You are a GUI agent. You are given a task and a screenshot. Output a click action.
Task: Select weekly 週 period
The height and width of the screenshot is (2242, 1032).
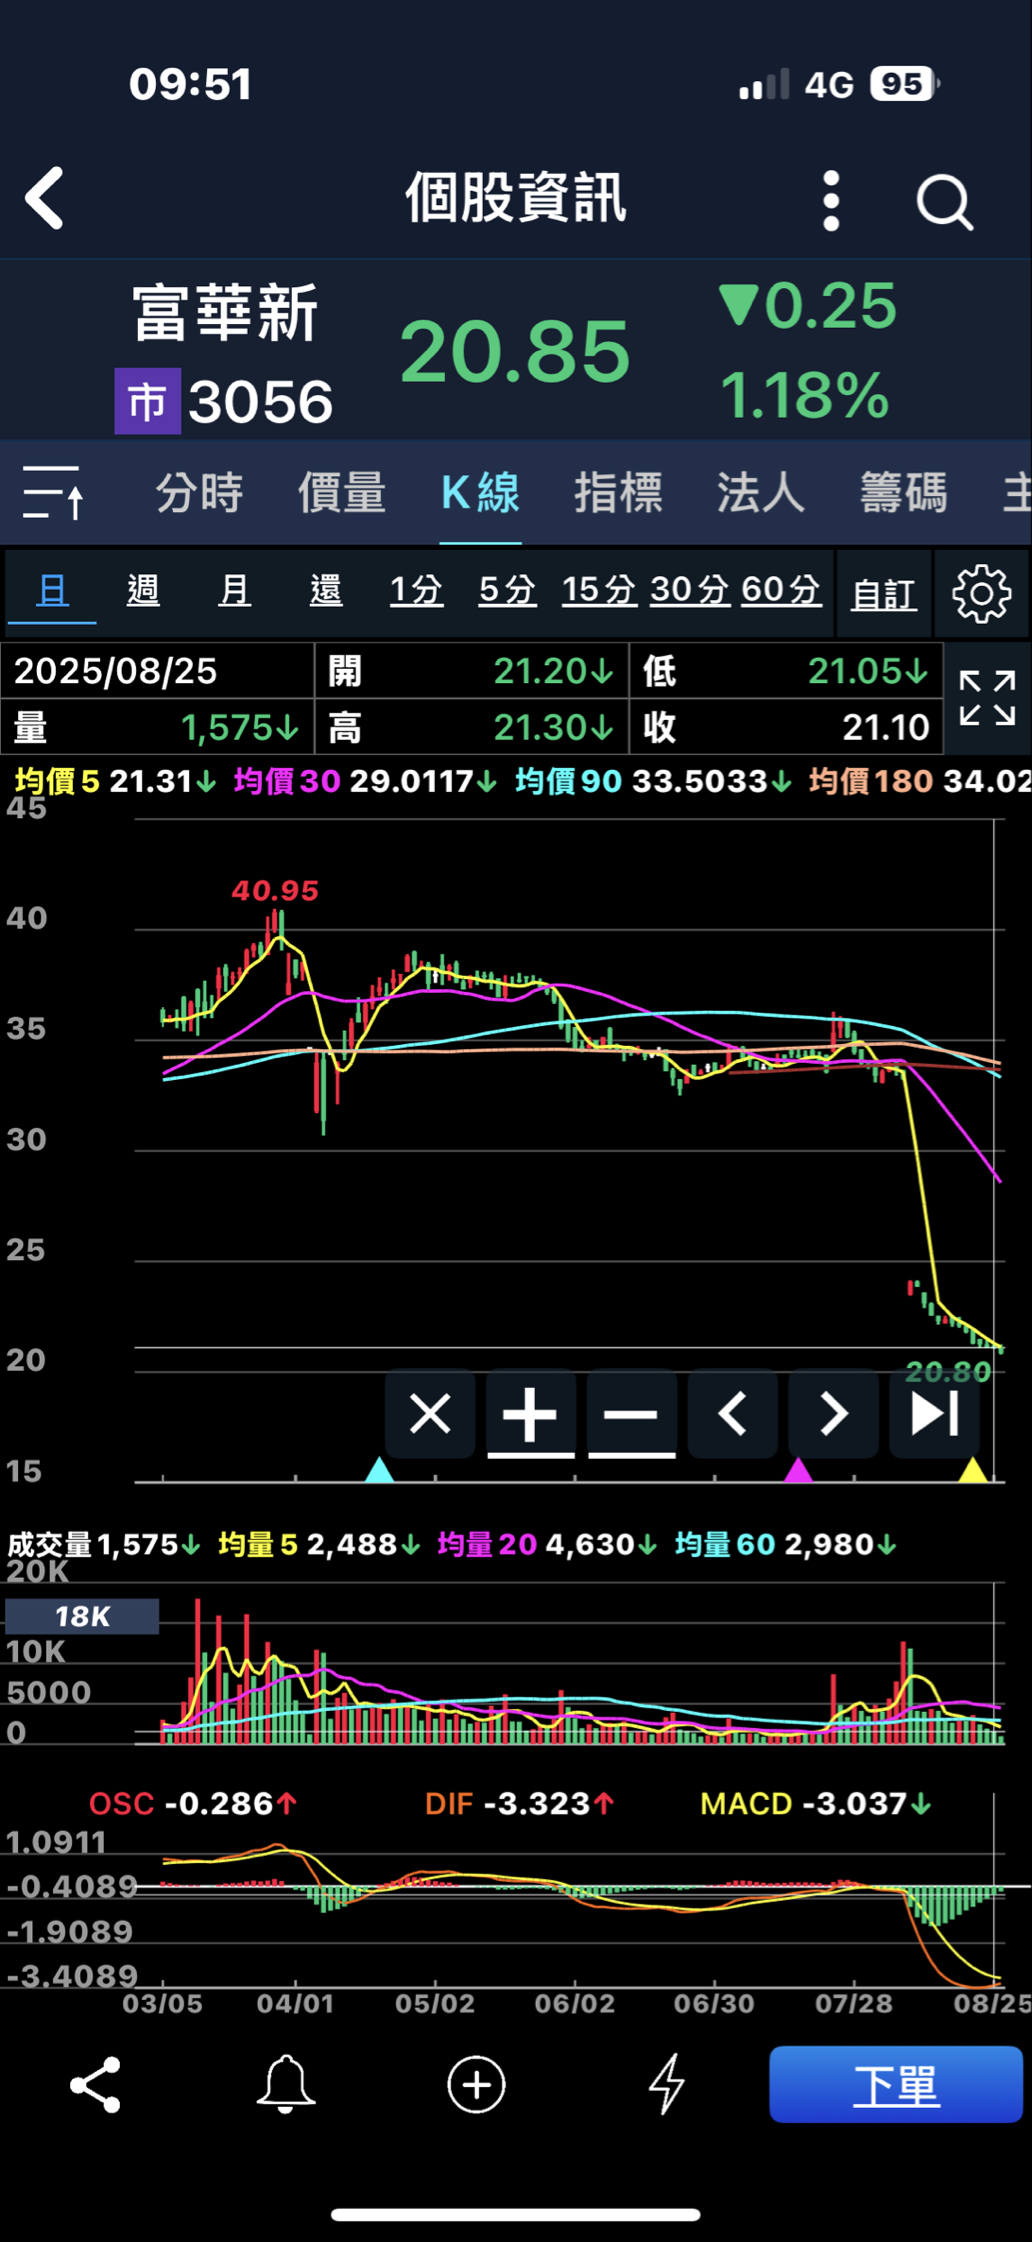coord(143,590)
